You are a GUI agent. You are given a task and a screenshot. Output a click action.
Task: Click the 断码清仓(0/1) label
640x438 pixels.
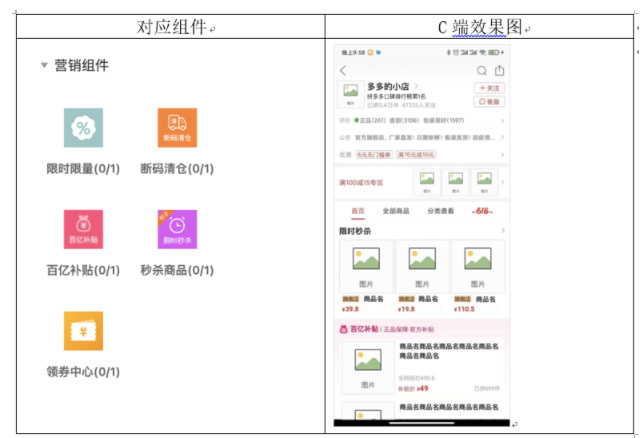coord(177,169)
